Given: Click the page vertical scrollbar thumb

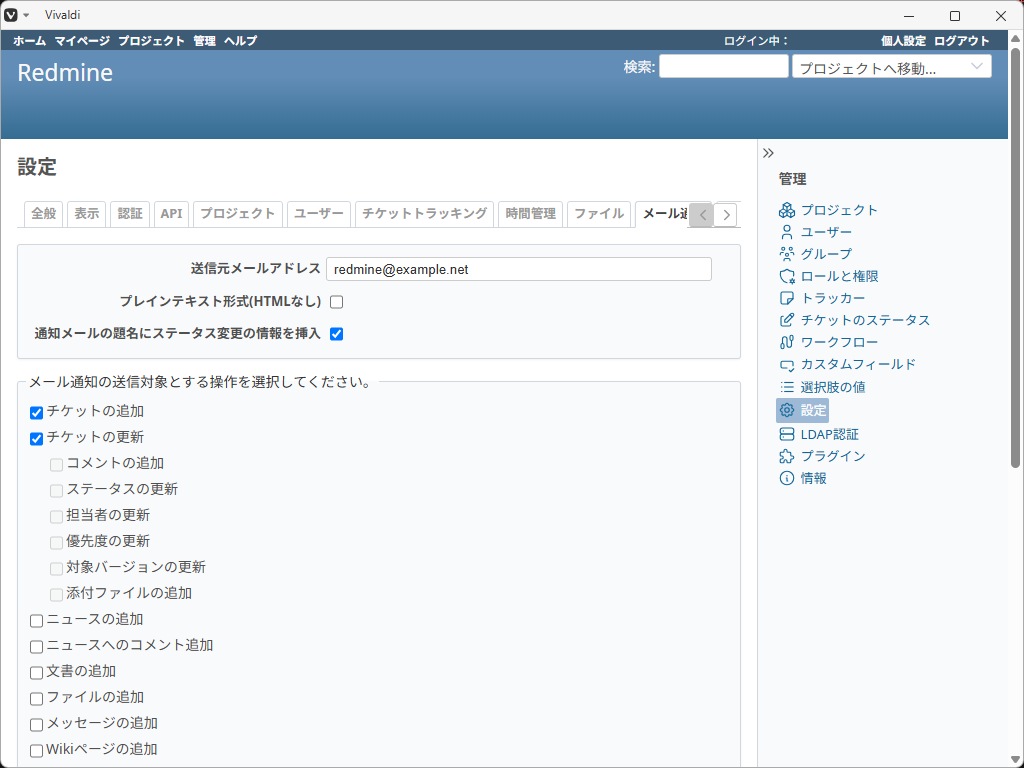Looking at the screenshot, I should tap(1016, 257).
